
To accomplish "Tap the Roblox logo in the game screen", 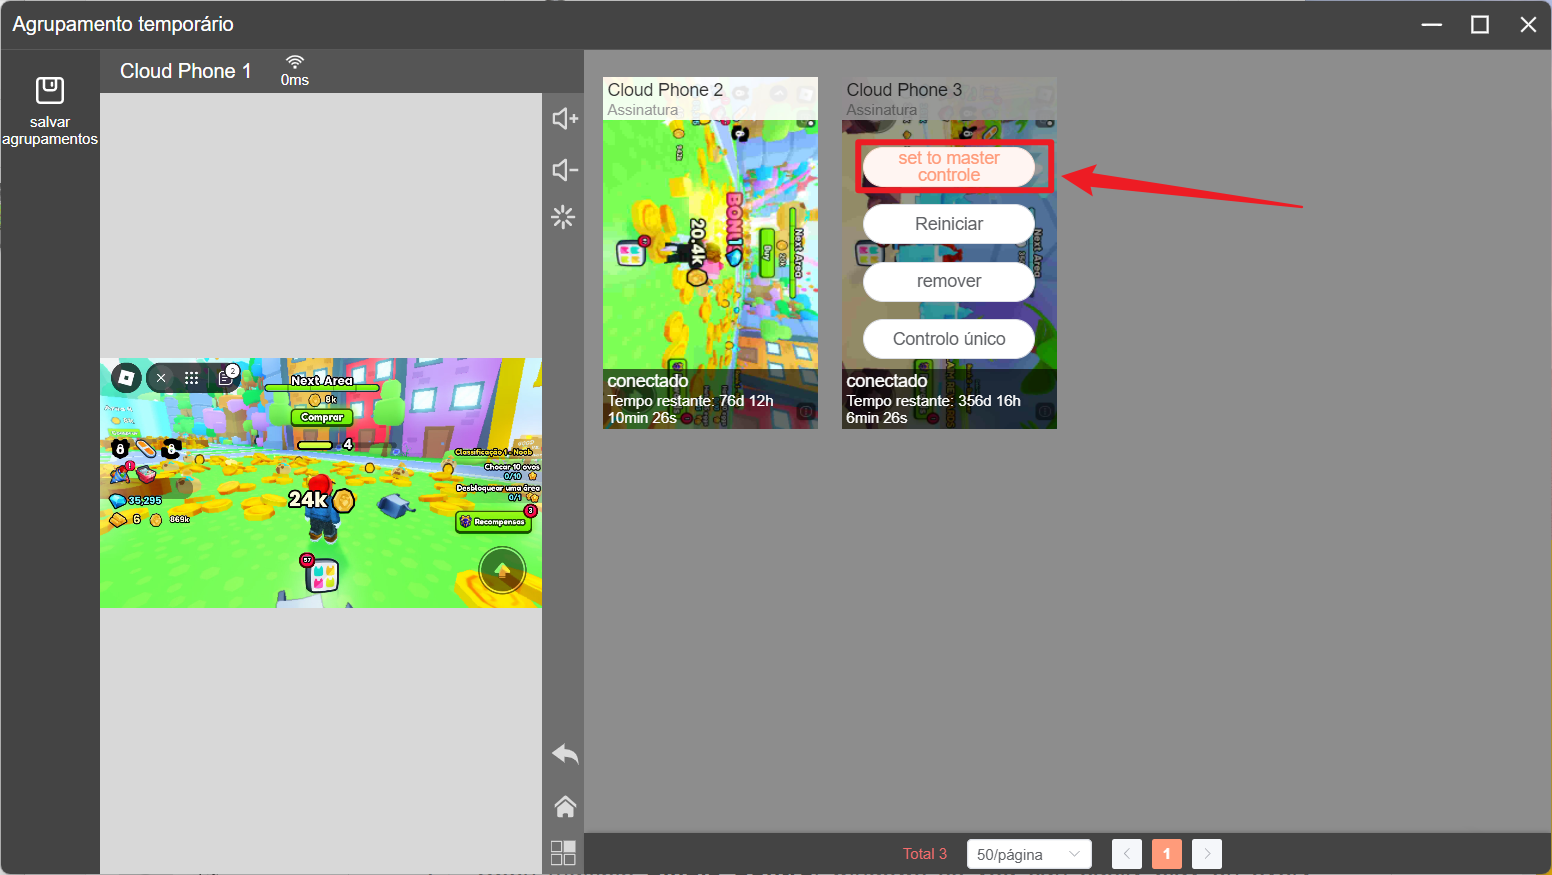I will tap(126, 378).
